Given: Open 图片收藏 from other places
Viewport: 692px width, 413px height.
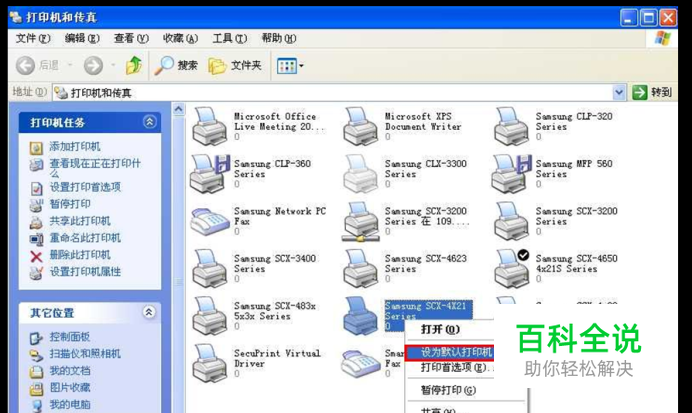Looking at the screenshot, I should coord(70,388).
